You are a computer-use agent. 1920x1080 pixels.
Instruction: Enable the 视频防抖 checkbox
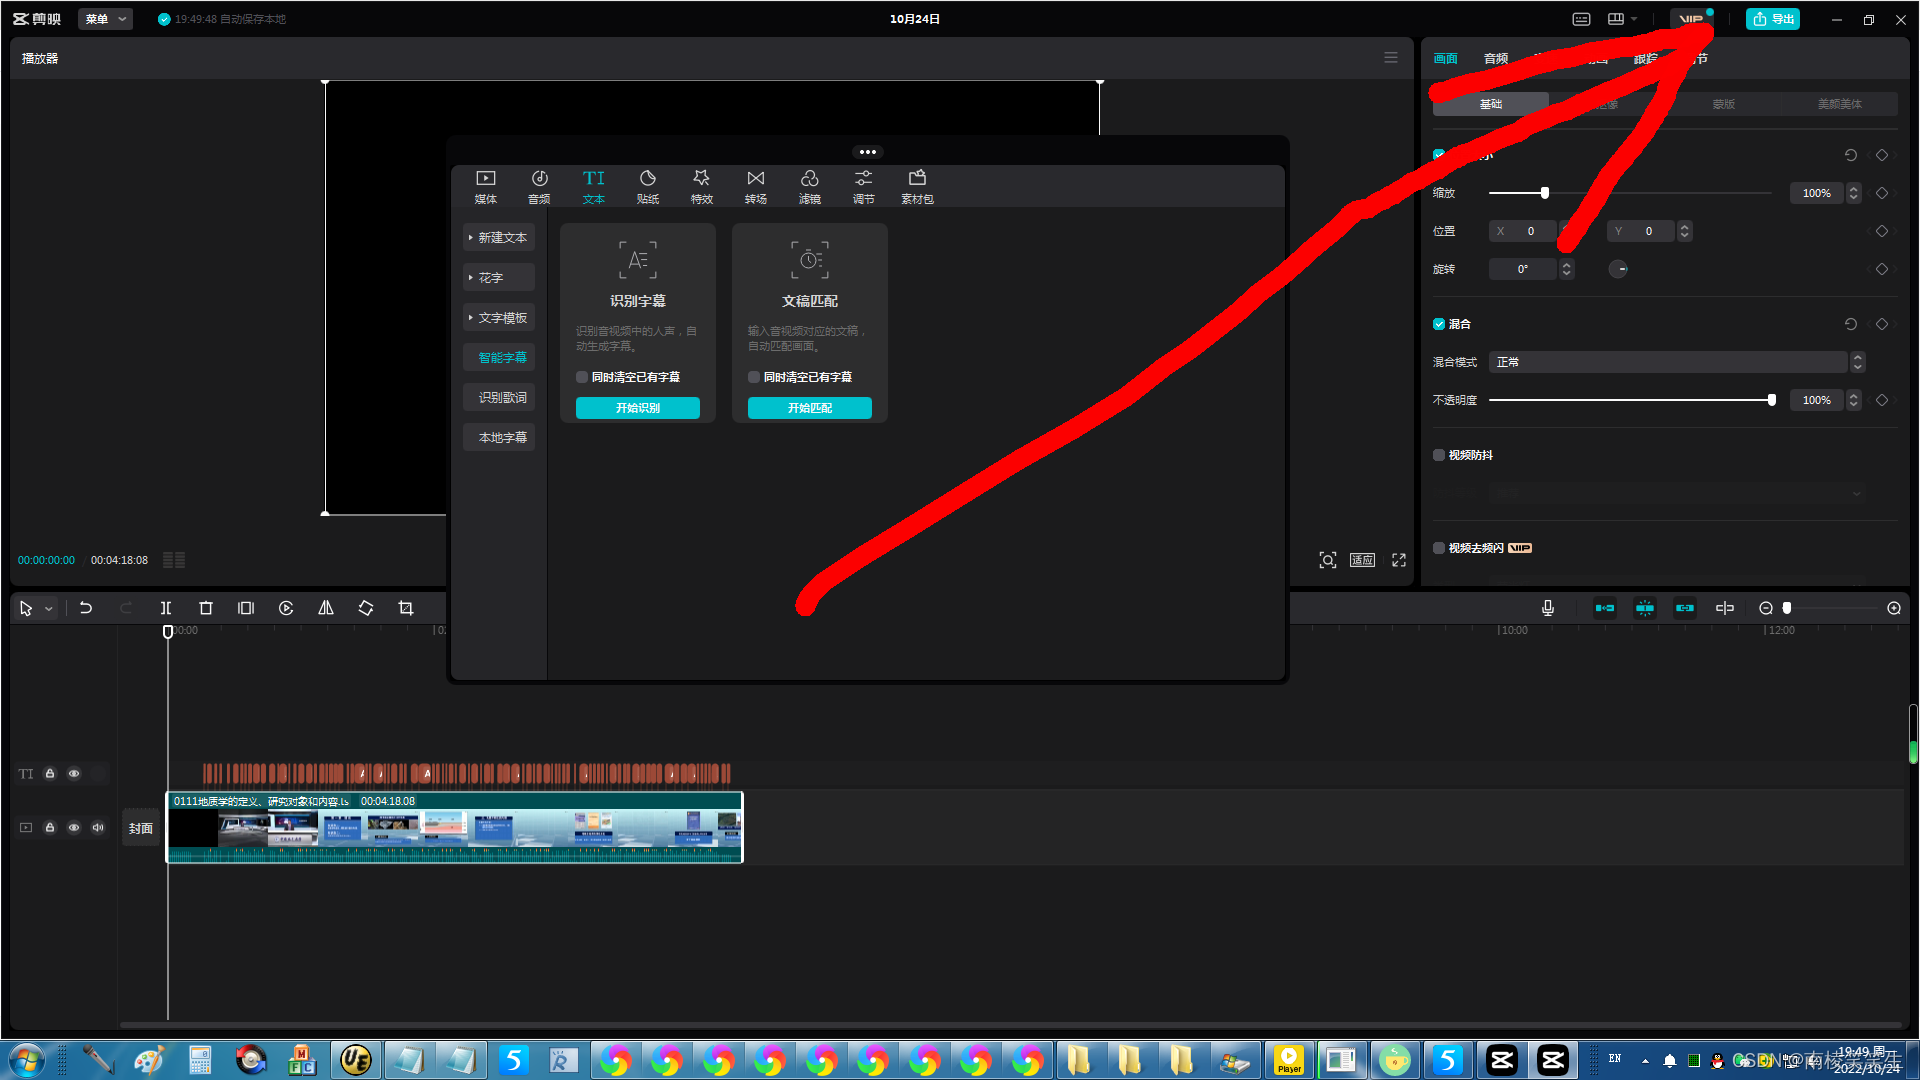1439,455
